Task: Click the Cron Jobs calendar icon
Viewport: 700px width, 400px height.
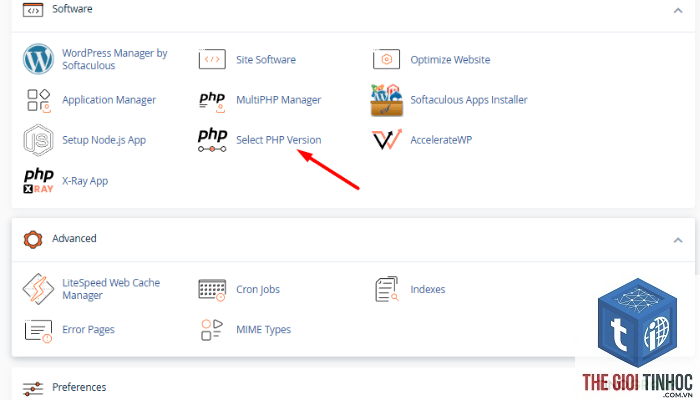Action: (212, 290)
